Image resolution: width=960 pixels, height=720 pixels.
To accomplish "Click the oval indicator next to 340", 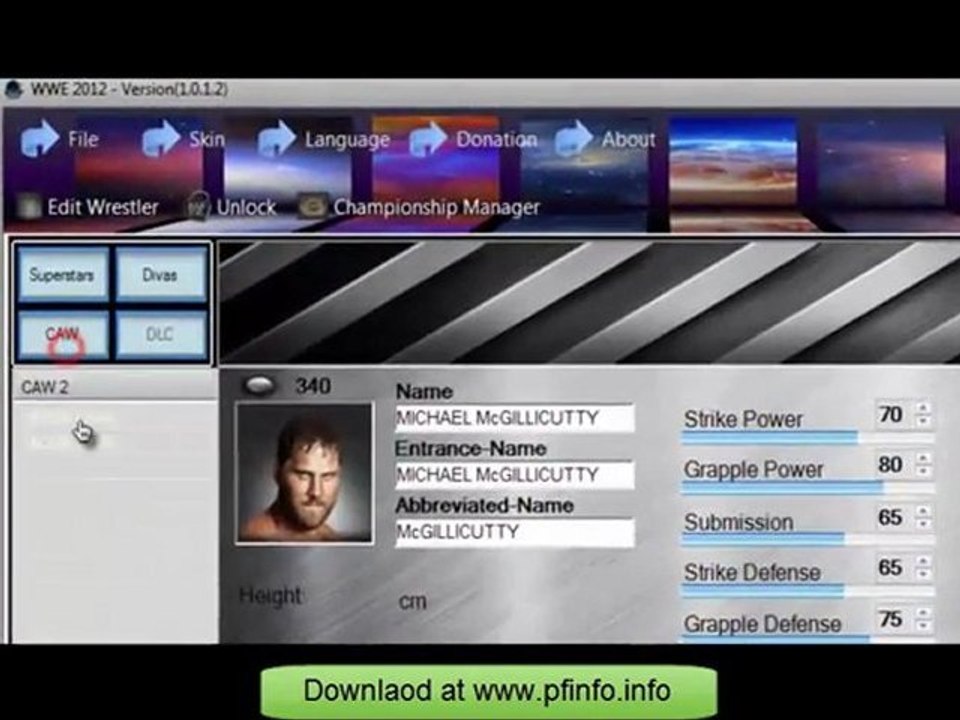I will 260,385.
